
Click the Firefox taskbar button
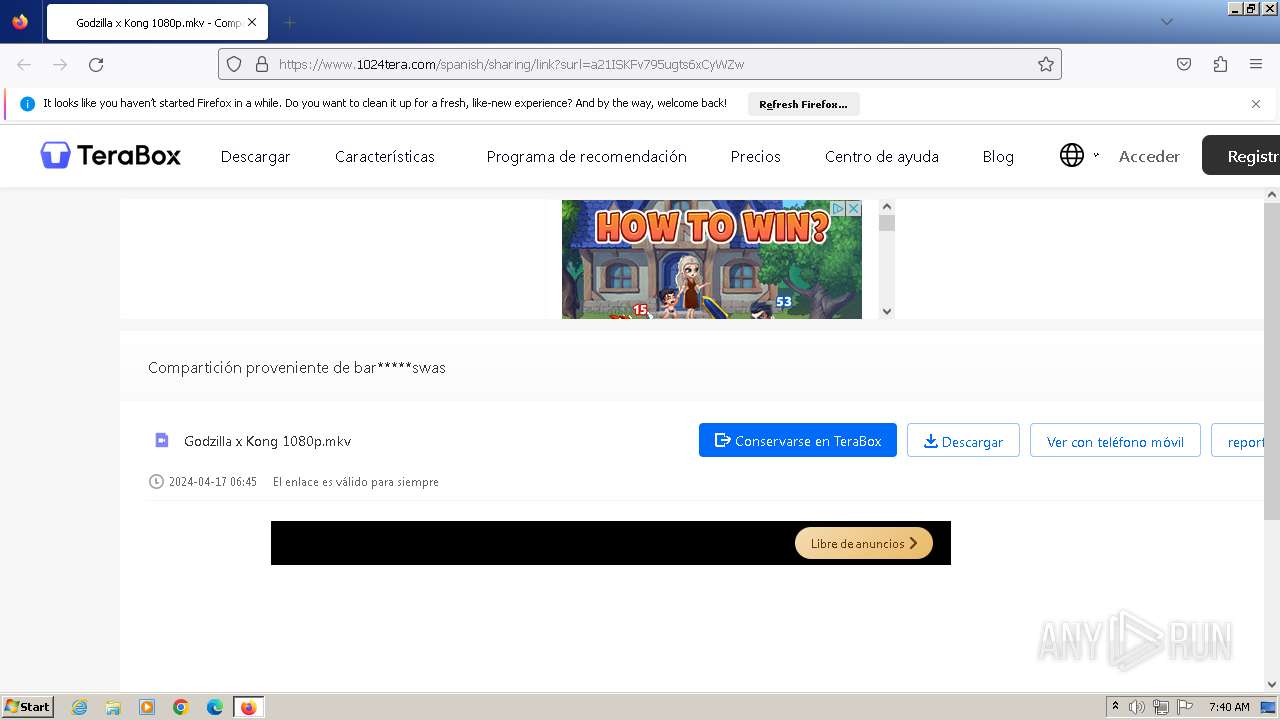point(248,707)
